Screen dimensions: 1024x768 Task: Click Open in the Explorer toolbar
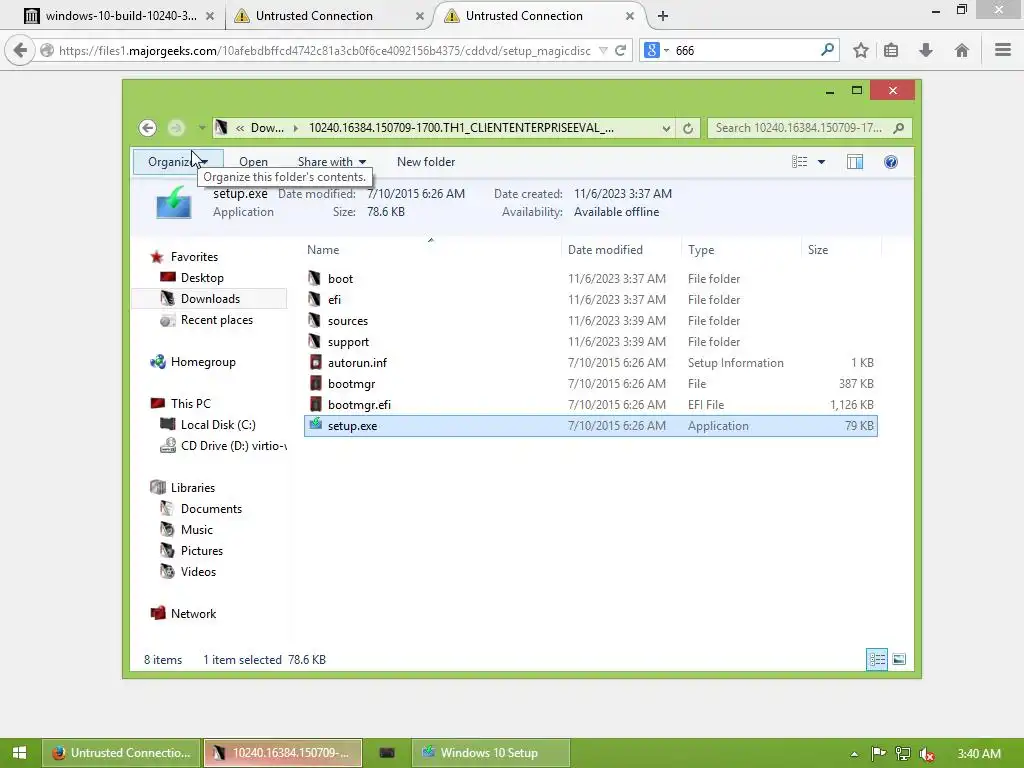point(253,161)
